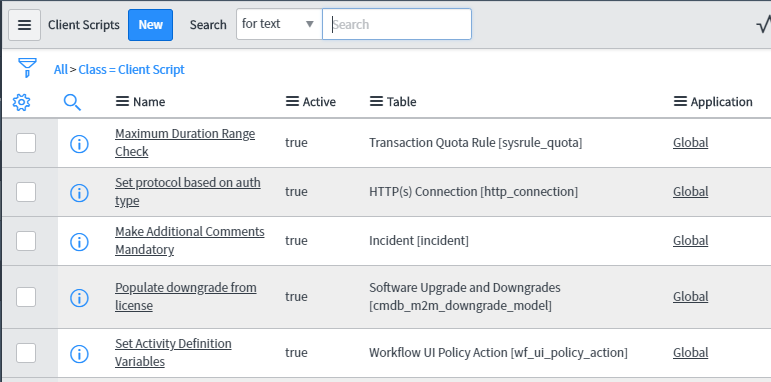Viewport: 771px width, 382px height.
Task: Open Global link in Set Activity Definition row
Action: (690, 353)
